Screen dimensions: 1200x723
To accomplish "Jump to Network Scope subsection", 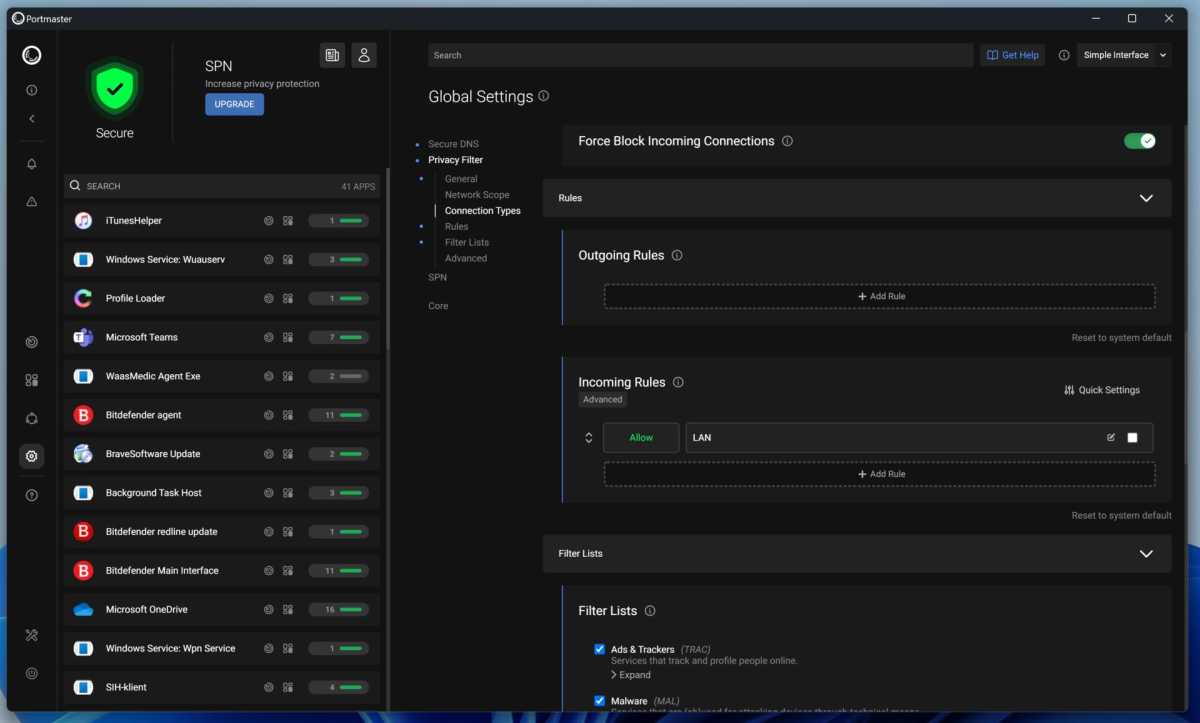I will [477, 195].
